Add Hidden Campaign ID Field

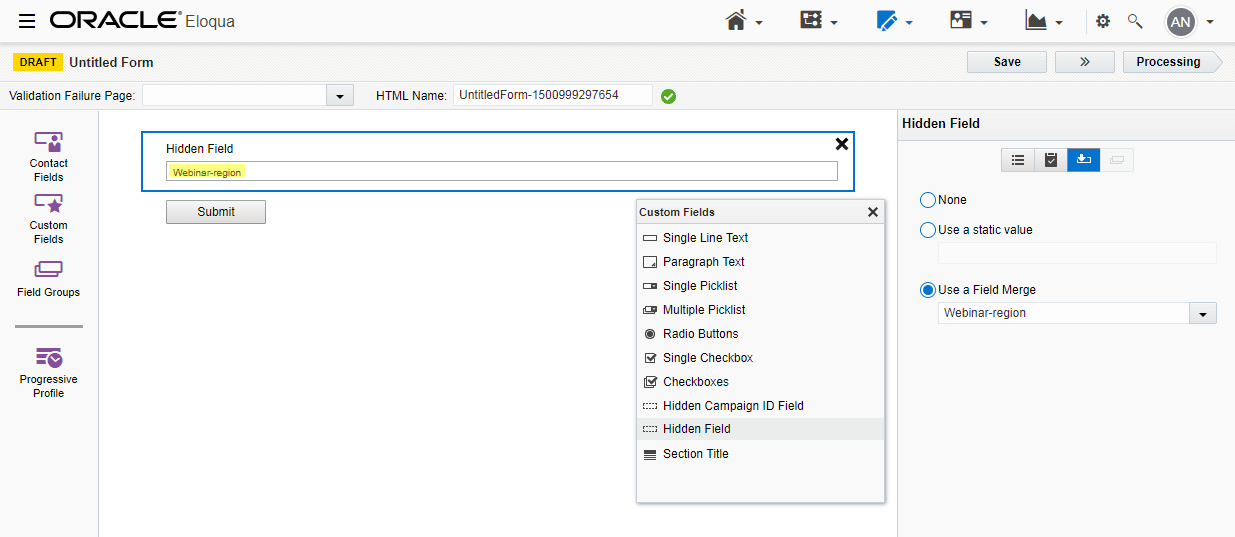tap(760, 406)
